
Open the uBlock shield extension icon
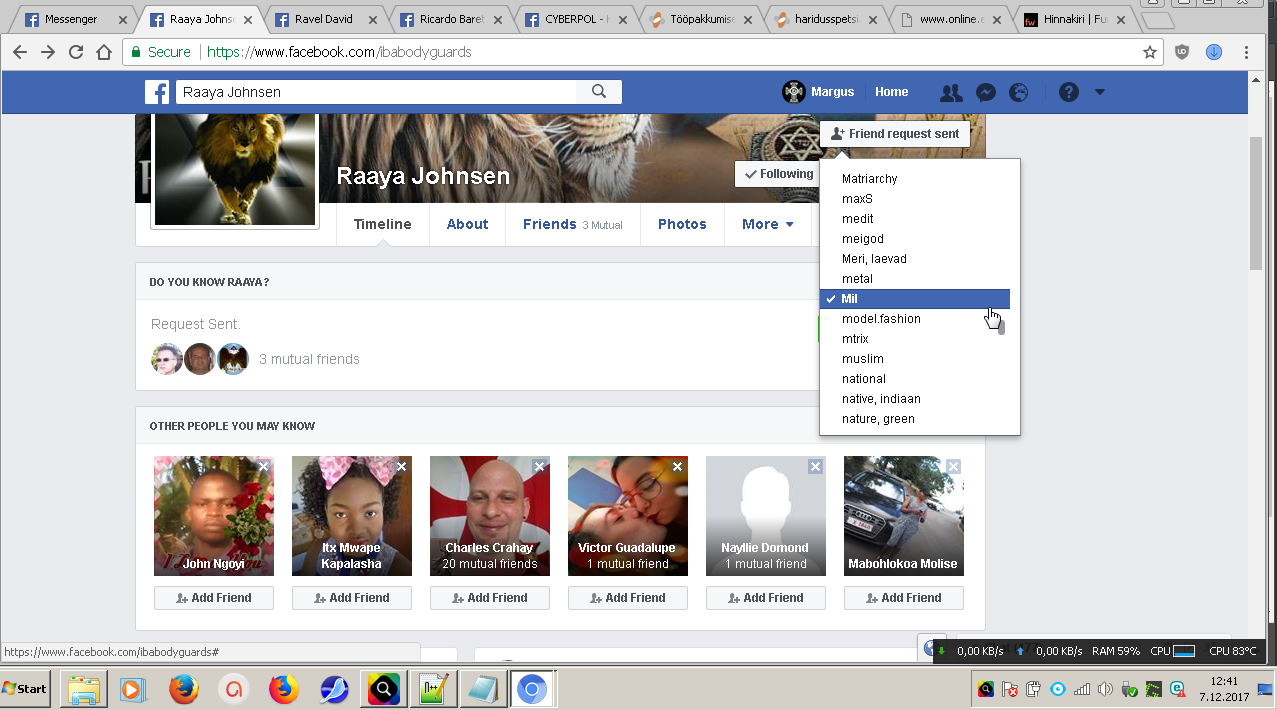(x=1182, y=52)
